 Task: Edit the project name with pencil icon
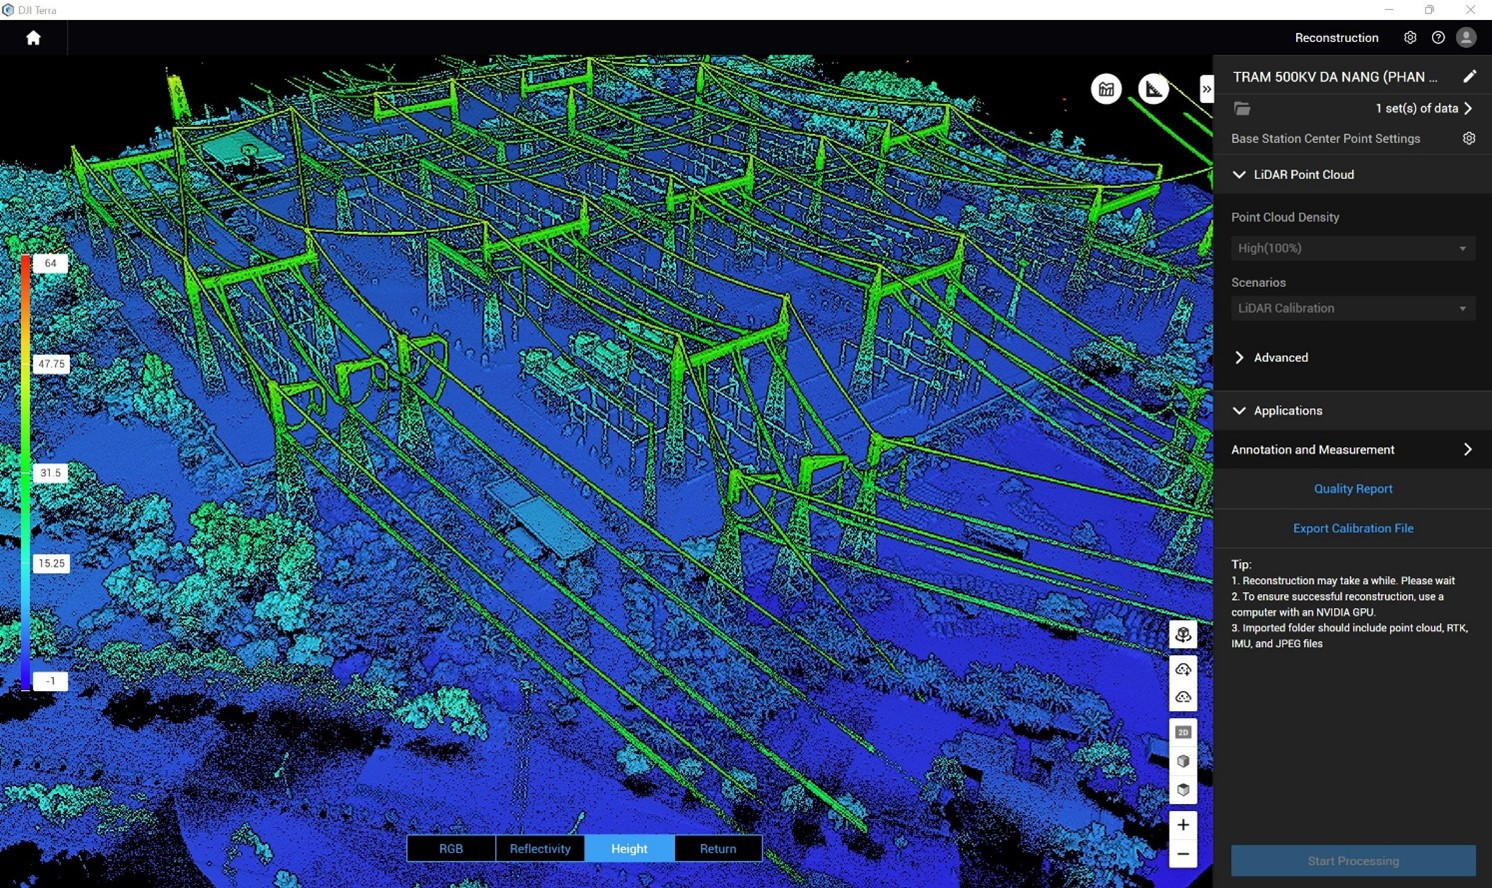tap(1469, 76)
